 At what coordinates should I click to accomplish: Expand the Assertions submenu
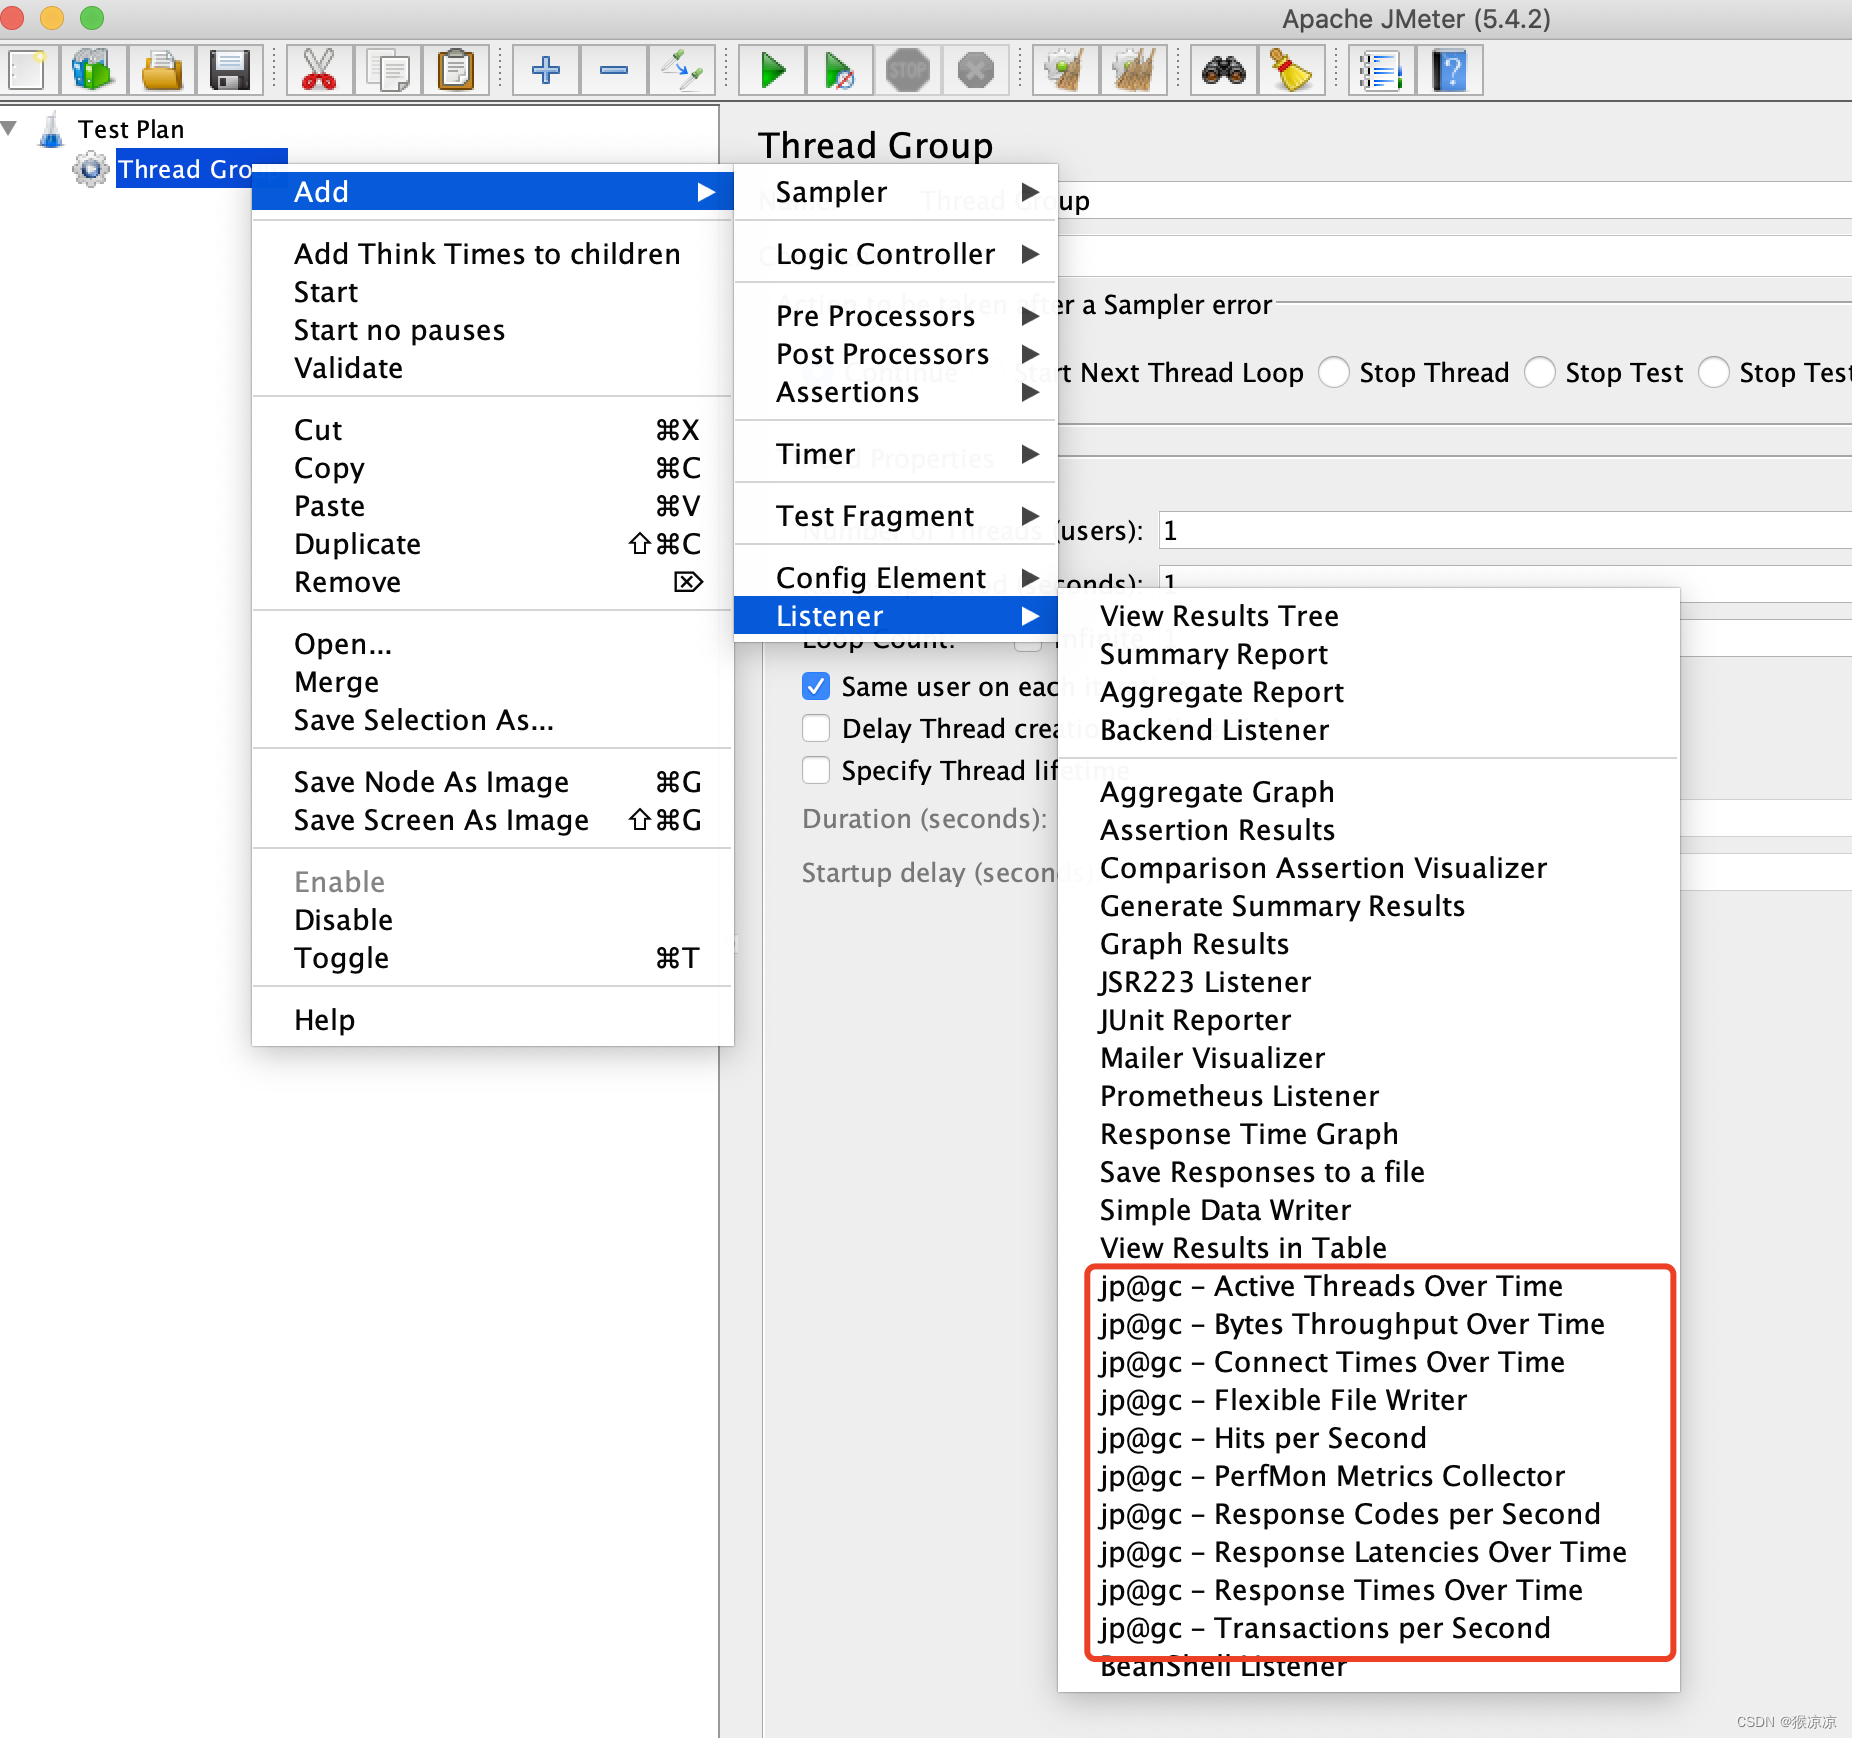pos(896,392)
